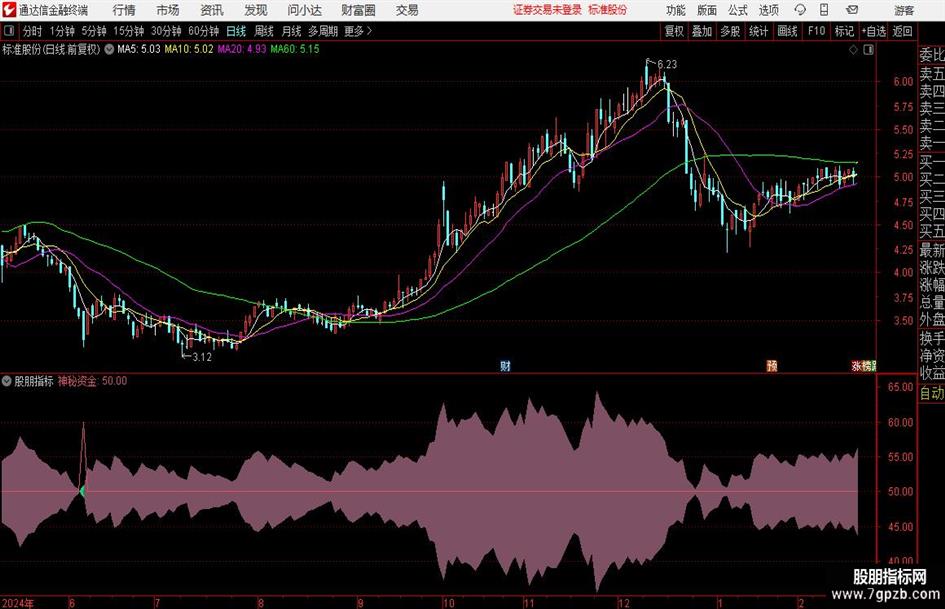
Task: Switch to 1分钟 period
Action: [x=62, y=31]
